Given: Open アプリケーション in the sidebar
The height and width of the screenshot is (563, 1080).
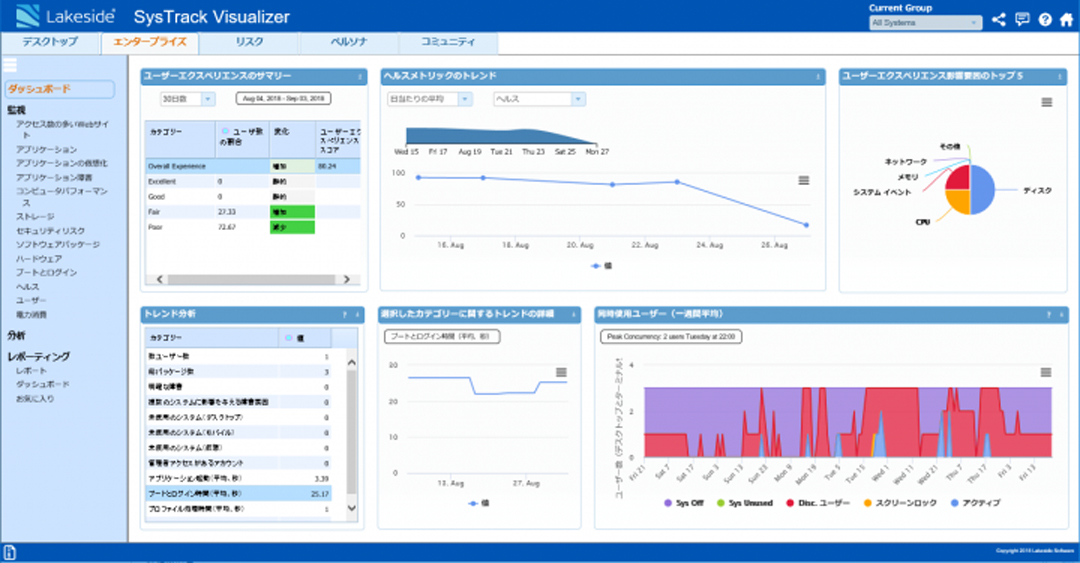Looking at the screenshot, I should click(x=46, y=149).
